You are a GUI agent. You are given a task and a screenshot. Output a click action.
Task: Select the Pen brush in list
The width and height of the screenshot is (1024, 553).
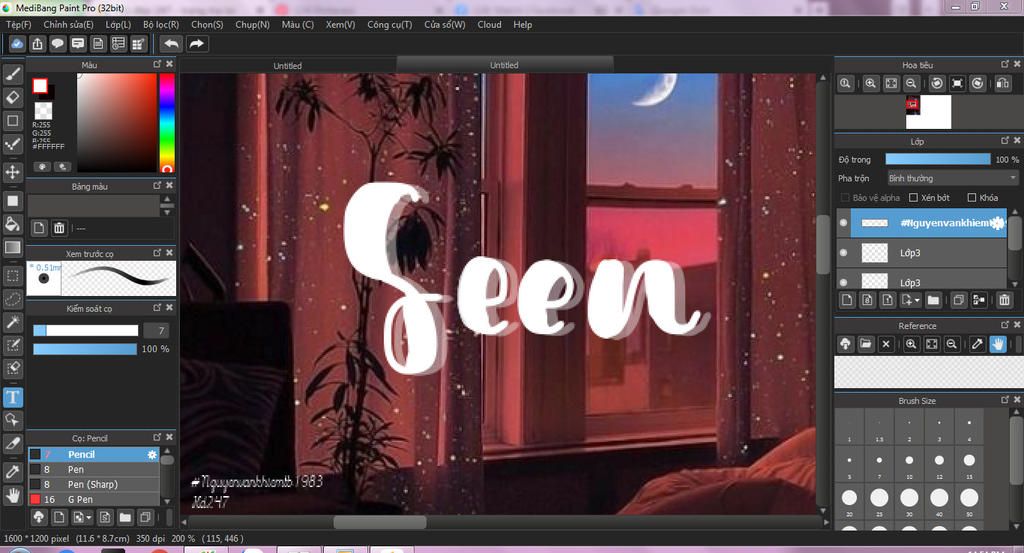coord(93,469)
